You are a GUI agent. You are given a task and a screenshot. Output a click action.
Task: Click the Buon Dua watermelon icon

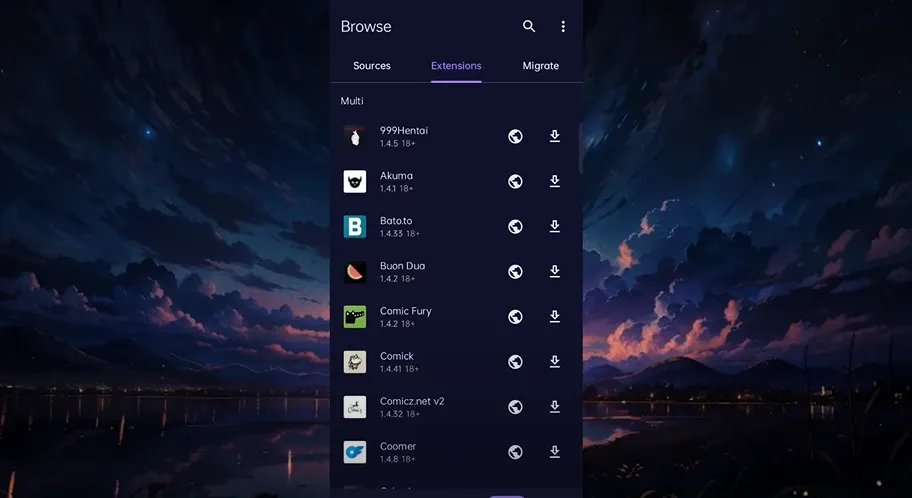pyautogui.click(x=355, y=272)
